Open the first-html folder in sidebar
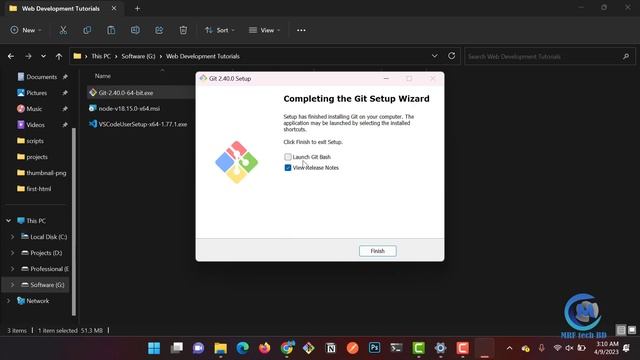This screenshot has width=640, height=360. click(x=39, y=189)
